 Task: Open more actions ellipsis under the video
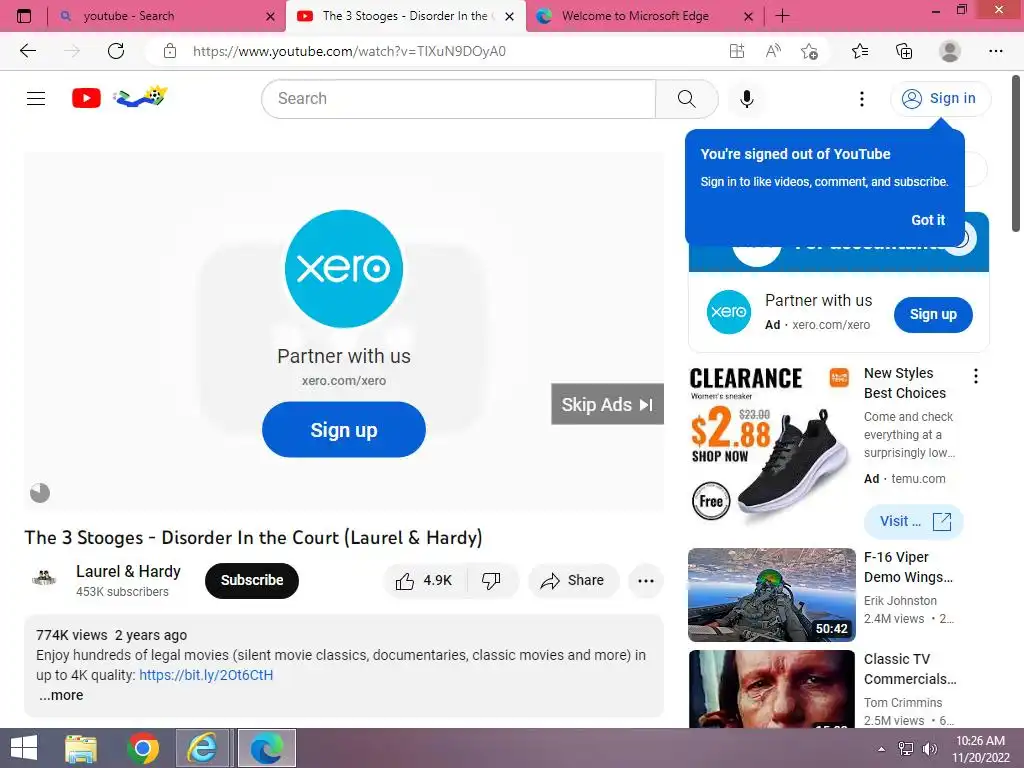coord(646,581)
